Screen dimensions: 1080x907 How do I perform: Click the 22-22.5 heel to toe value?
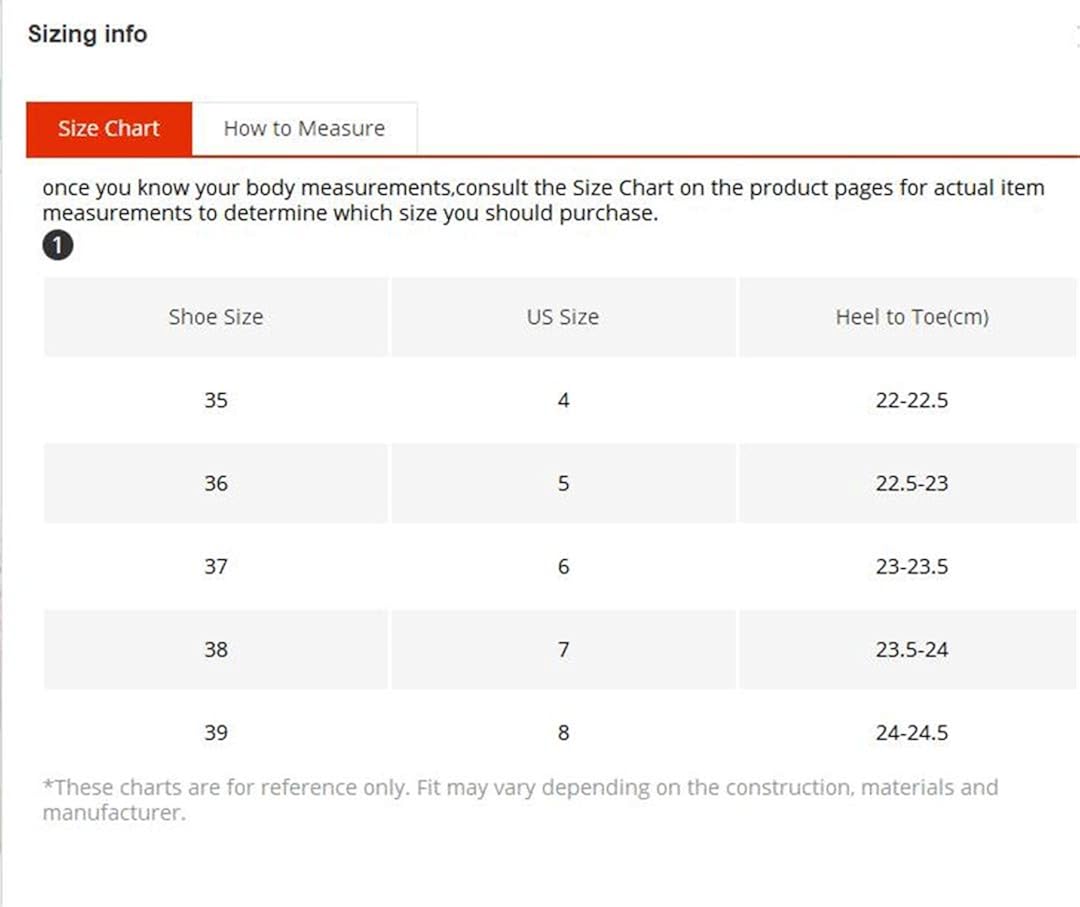[x=911, y=400]
